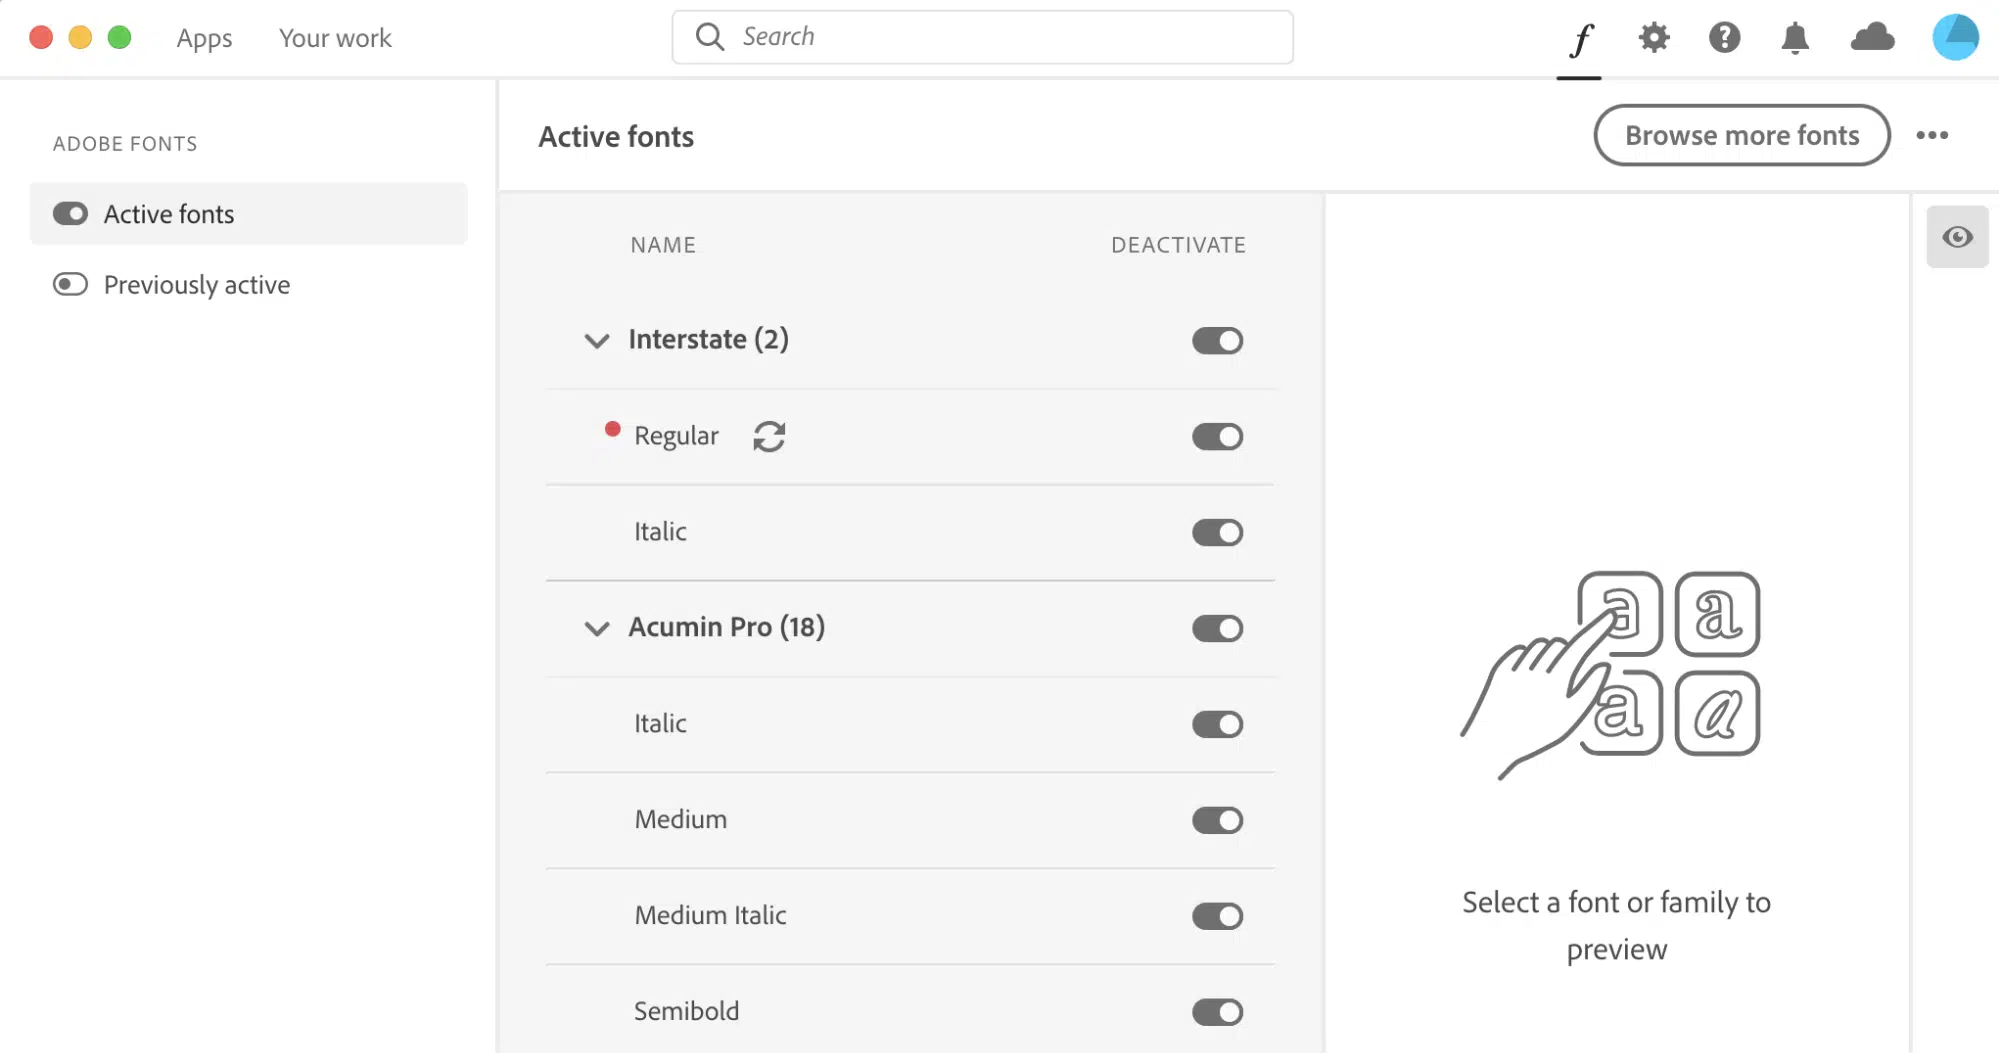Open the three-dot more options menu
Viewport: 1999px width, 1054px height.
(1932, 136)
